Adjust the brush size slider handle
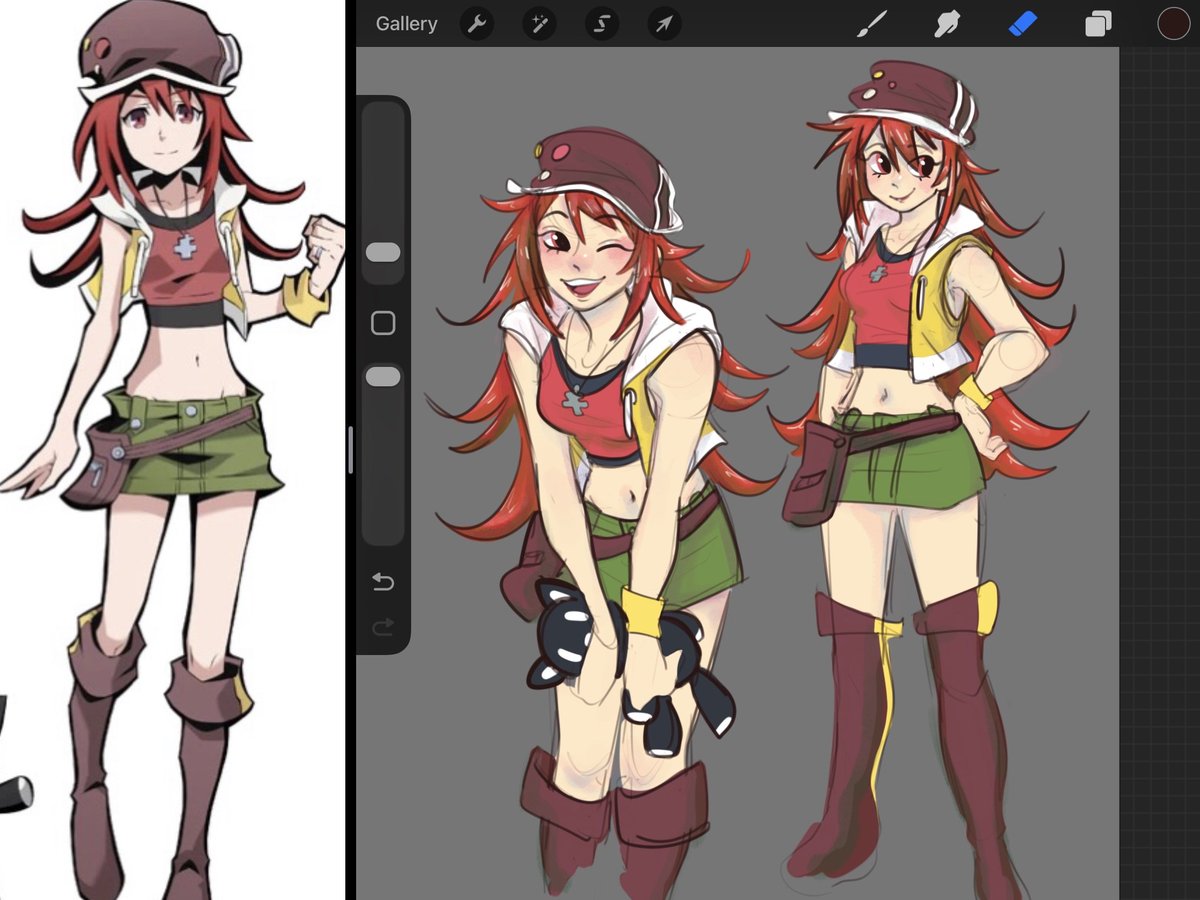1200x900 pixels. click(383, 252)
